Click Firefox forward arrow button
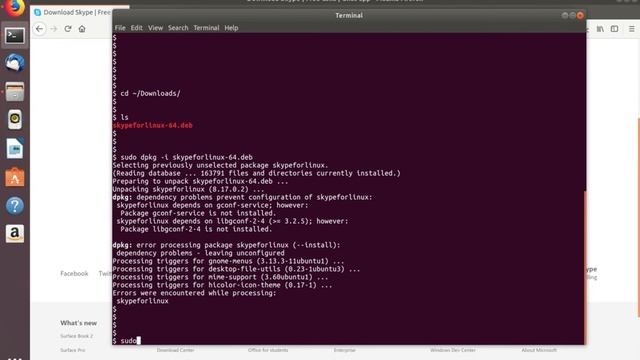The image size is (640, 360). click(54, 29)
